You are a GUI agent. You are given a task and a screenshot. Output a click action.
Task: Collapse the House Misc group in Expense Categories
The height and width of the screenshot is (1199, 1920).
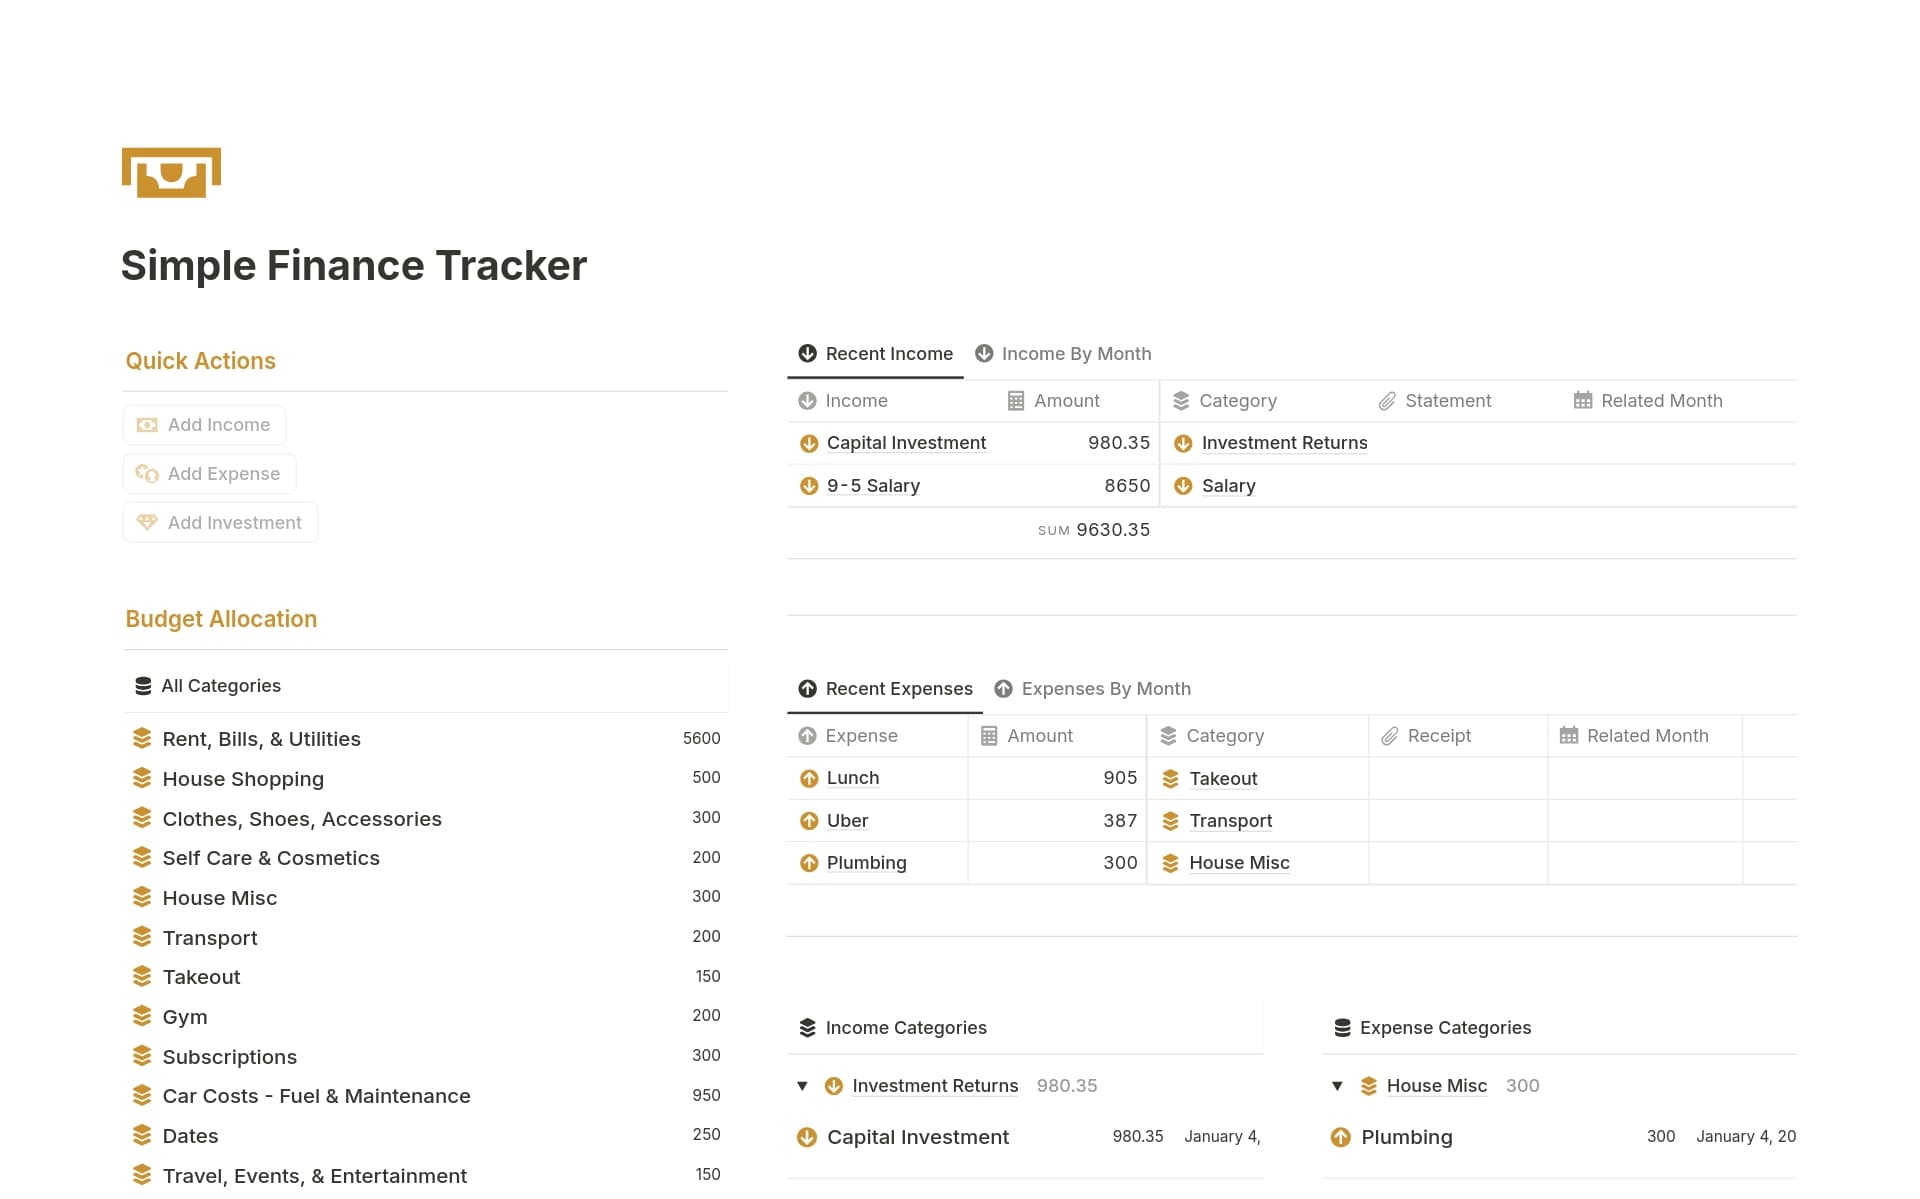[1337, 1086]
